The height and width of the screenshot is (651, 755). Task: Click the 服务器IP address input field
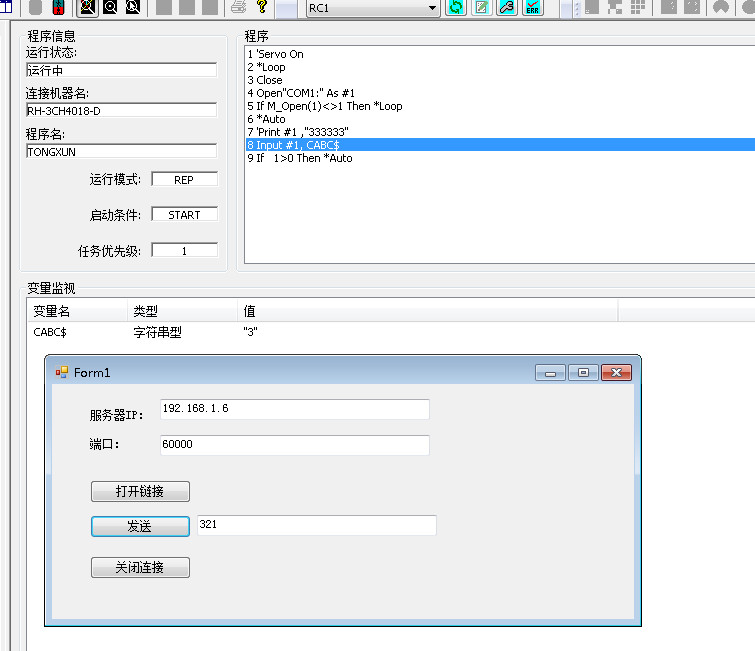click(x=294, y=409)
